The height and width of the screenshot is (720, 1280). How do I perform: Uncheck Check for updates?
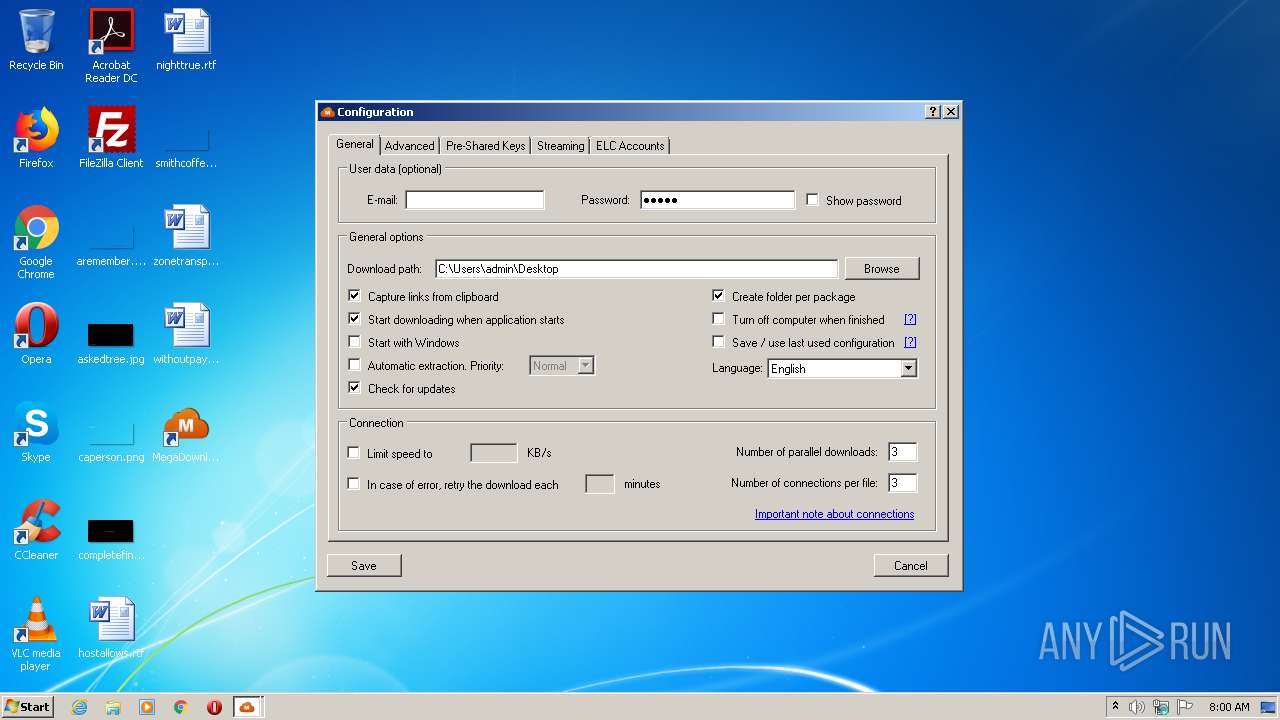click(x=354, y=388)
